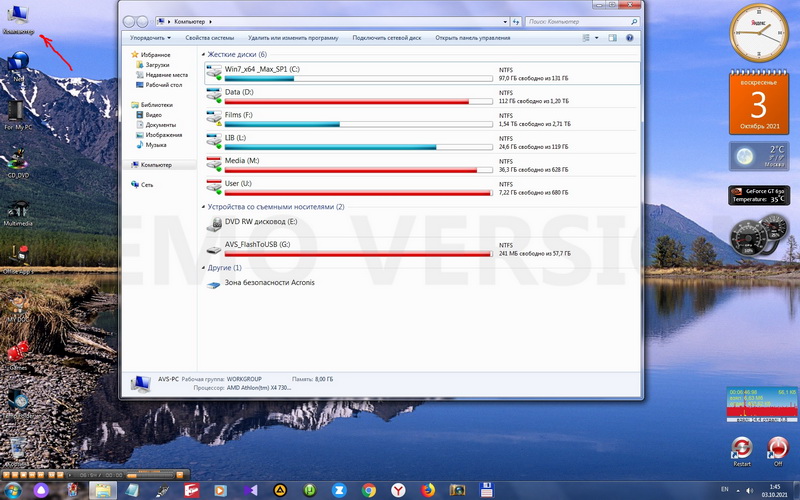Click the GeForce GT 630 temperature gadget
Screen dimensions: 800x500
click(x=759, y=195)
